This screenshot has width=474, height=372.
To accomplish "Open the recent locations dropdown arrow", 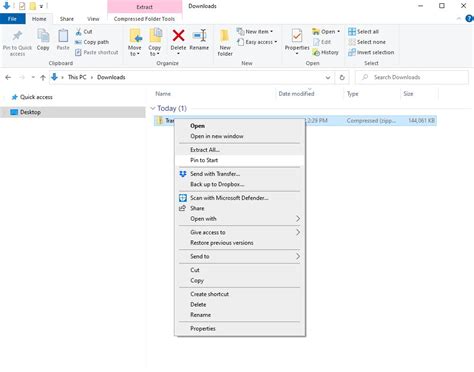I will pos(33,77).
